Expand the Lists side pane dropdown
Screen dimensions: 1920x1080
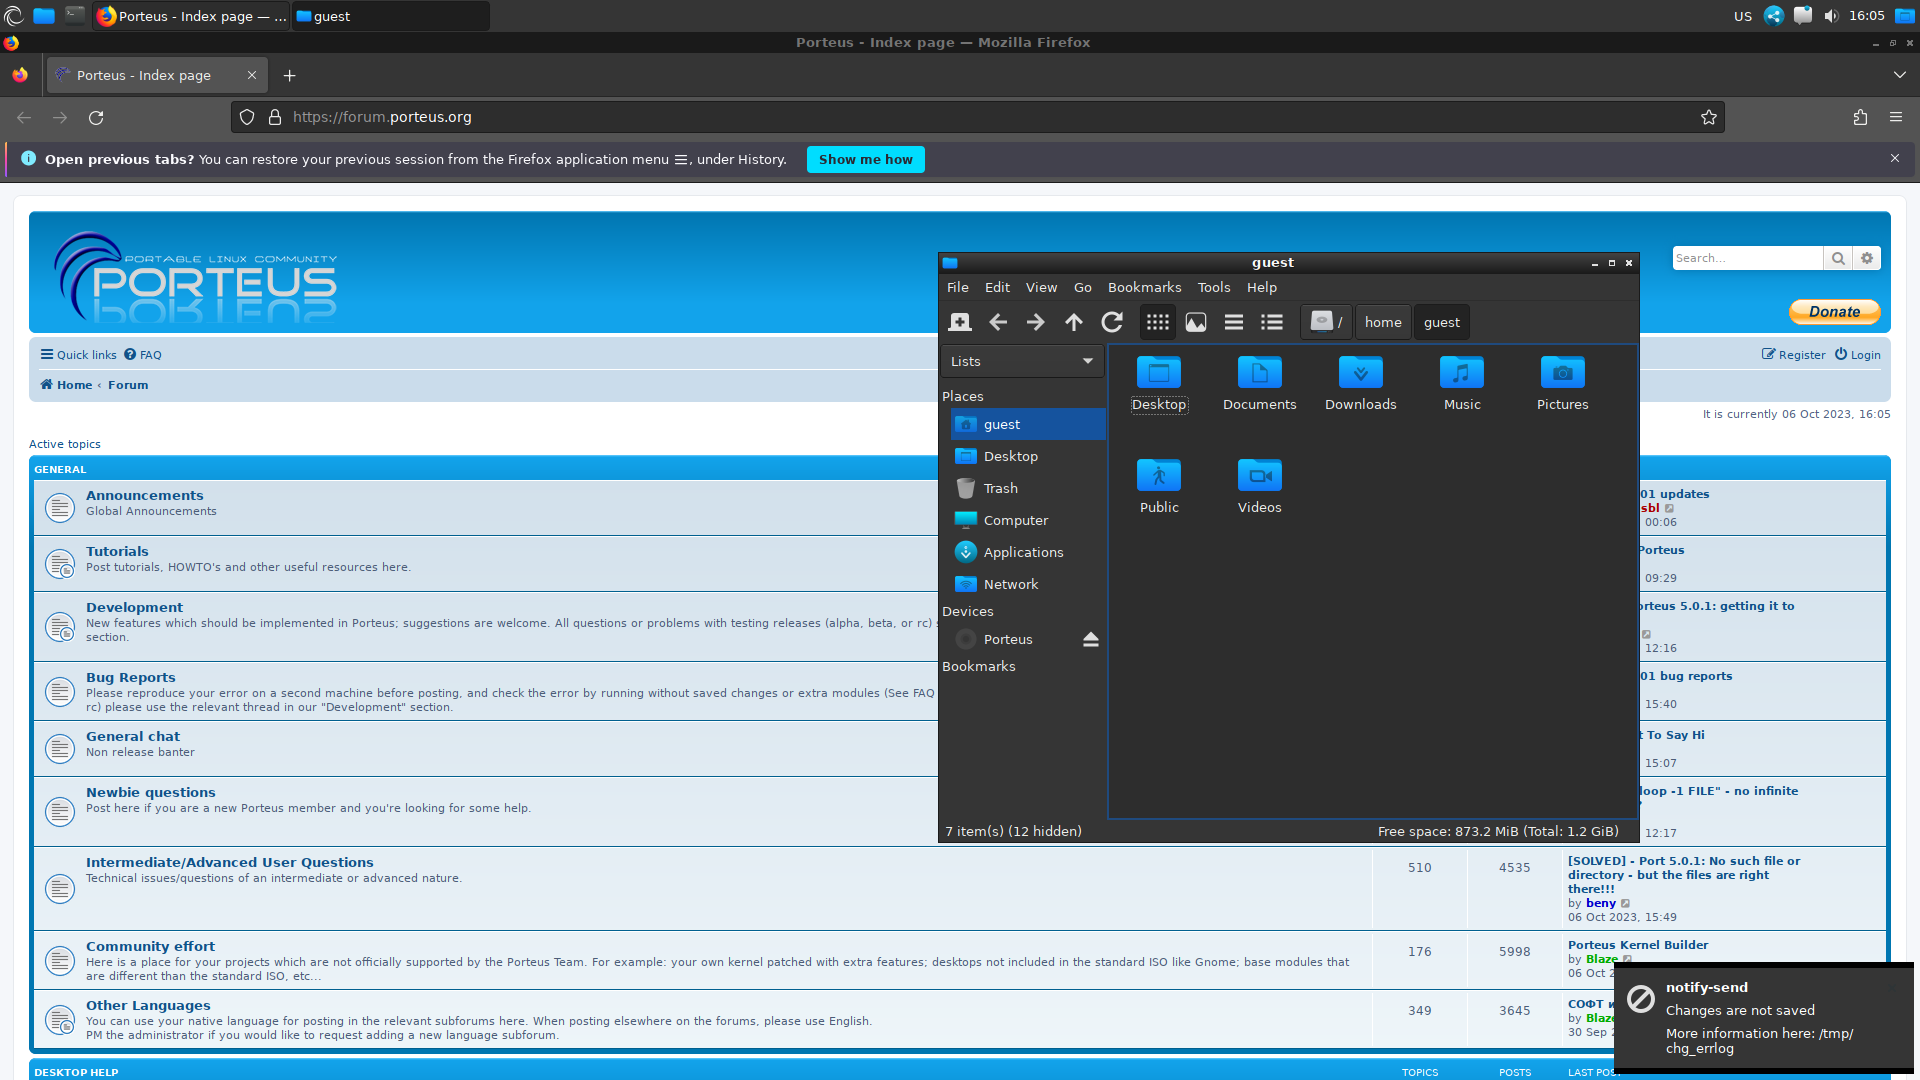(x=1022, y=361)
